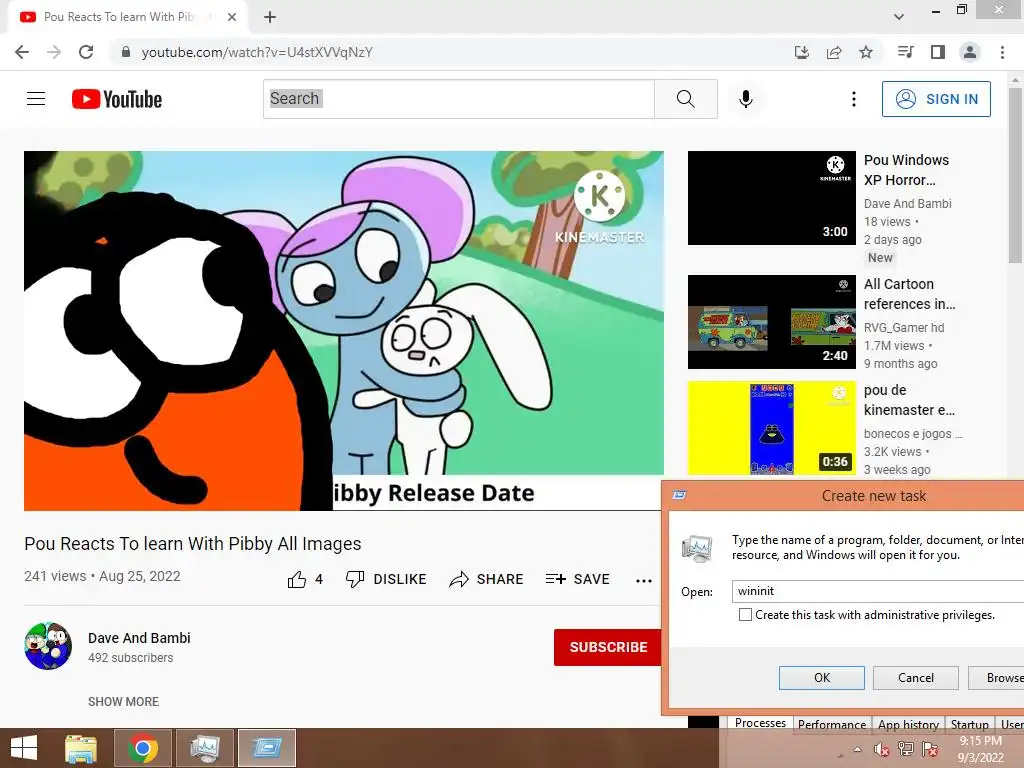Click the red SUBSCRIBE button
1024x768 pixels.
point(608,647)
